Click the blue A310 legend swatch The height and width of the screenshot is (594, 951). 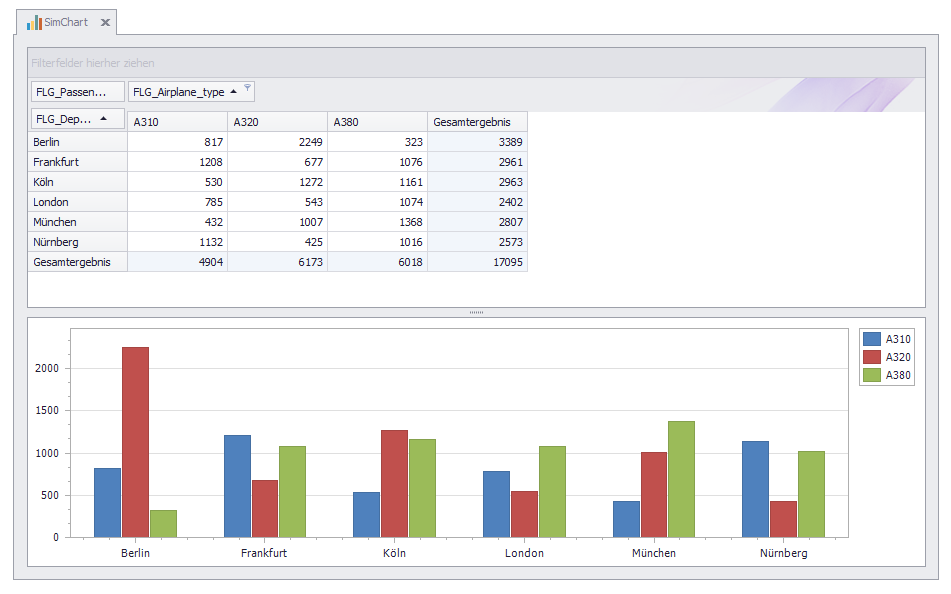coord(872,339)
